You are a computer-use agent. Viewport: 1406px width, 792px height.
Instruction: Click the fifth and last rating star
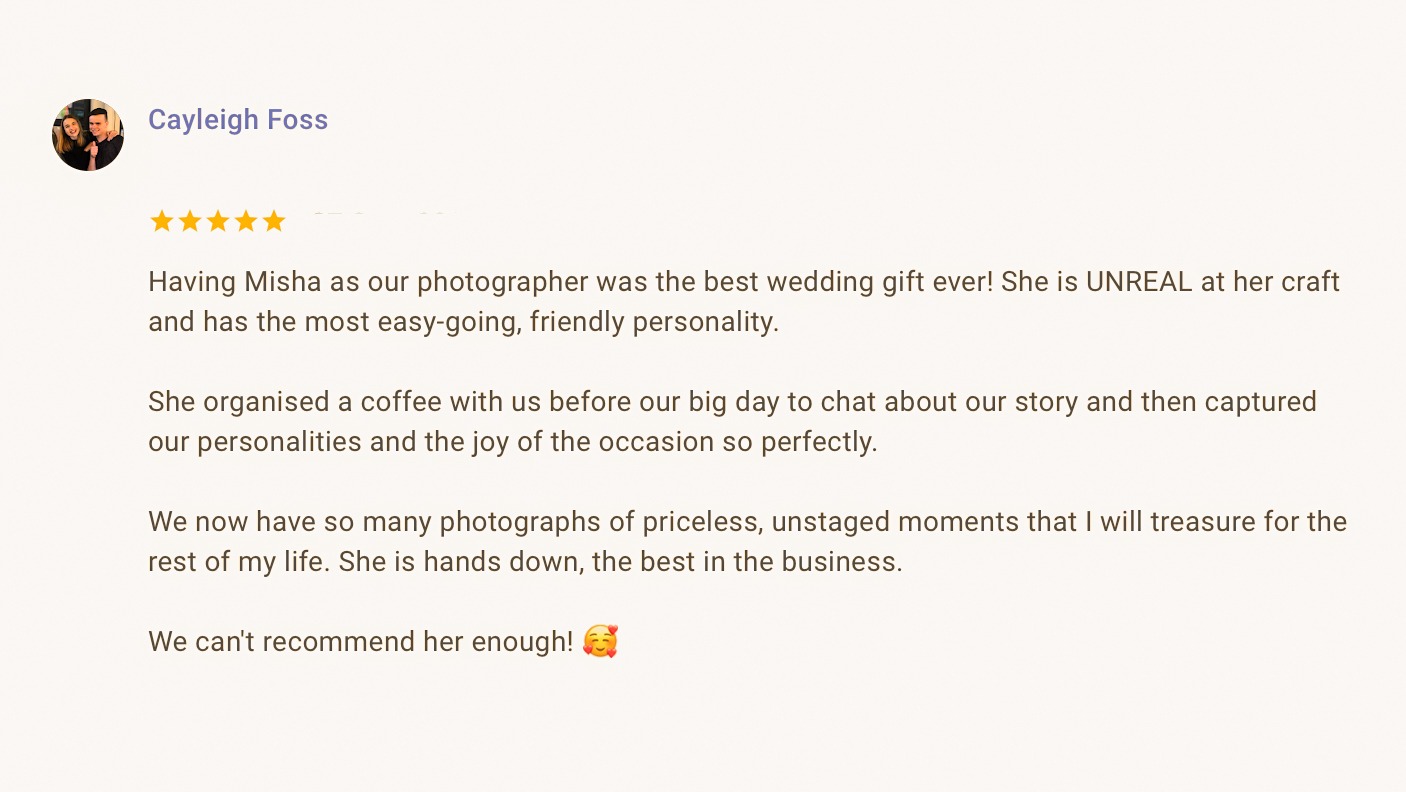273,221
